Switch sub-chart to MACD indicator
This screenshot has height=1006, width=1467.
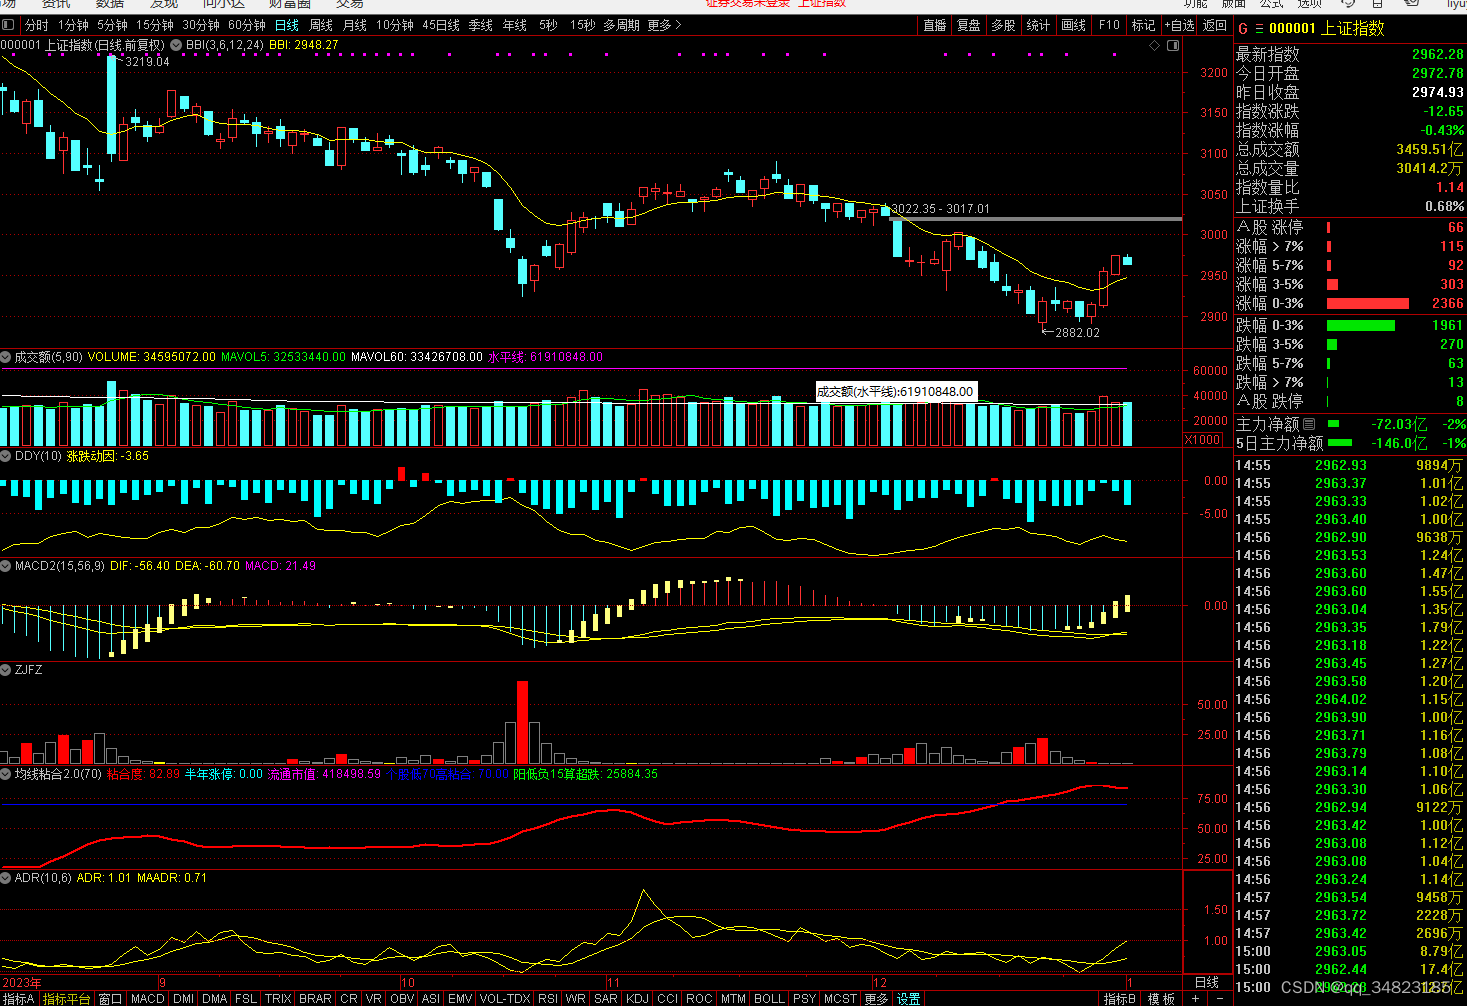click(147, 998)
